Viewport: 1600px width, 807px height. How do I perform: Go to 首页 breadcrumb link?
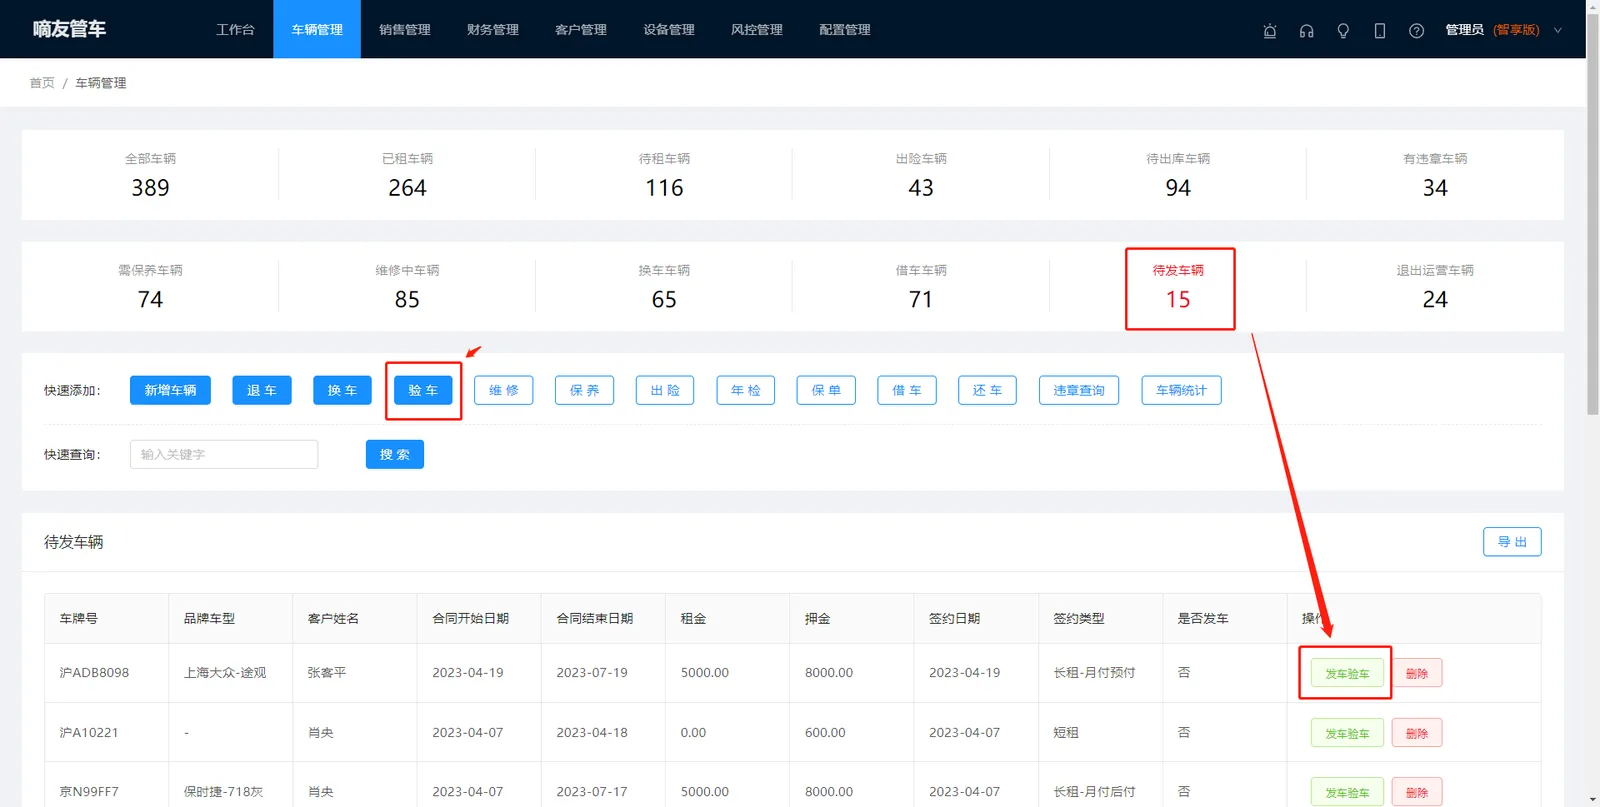[x=42, y=83]
